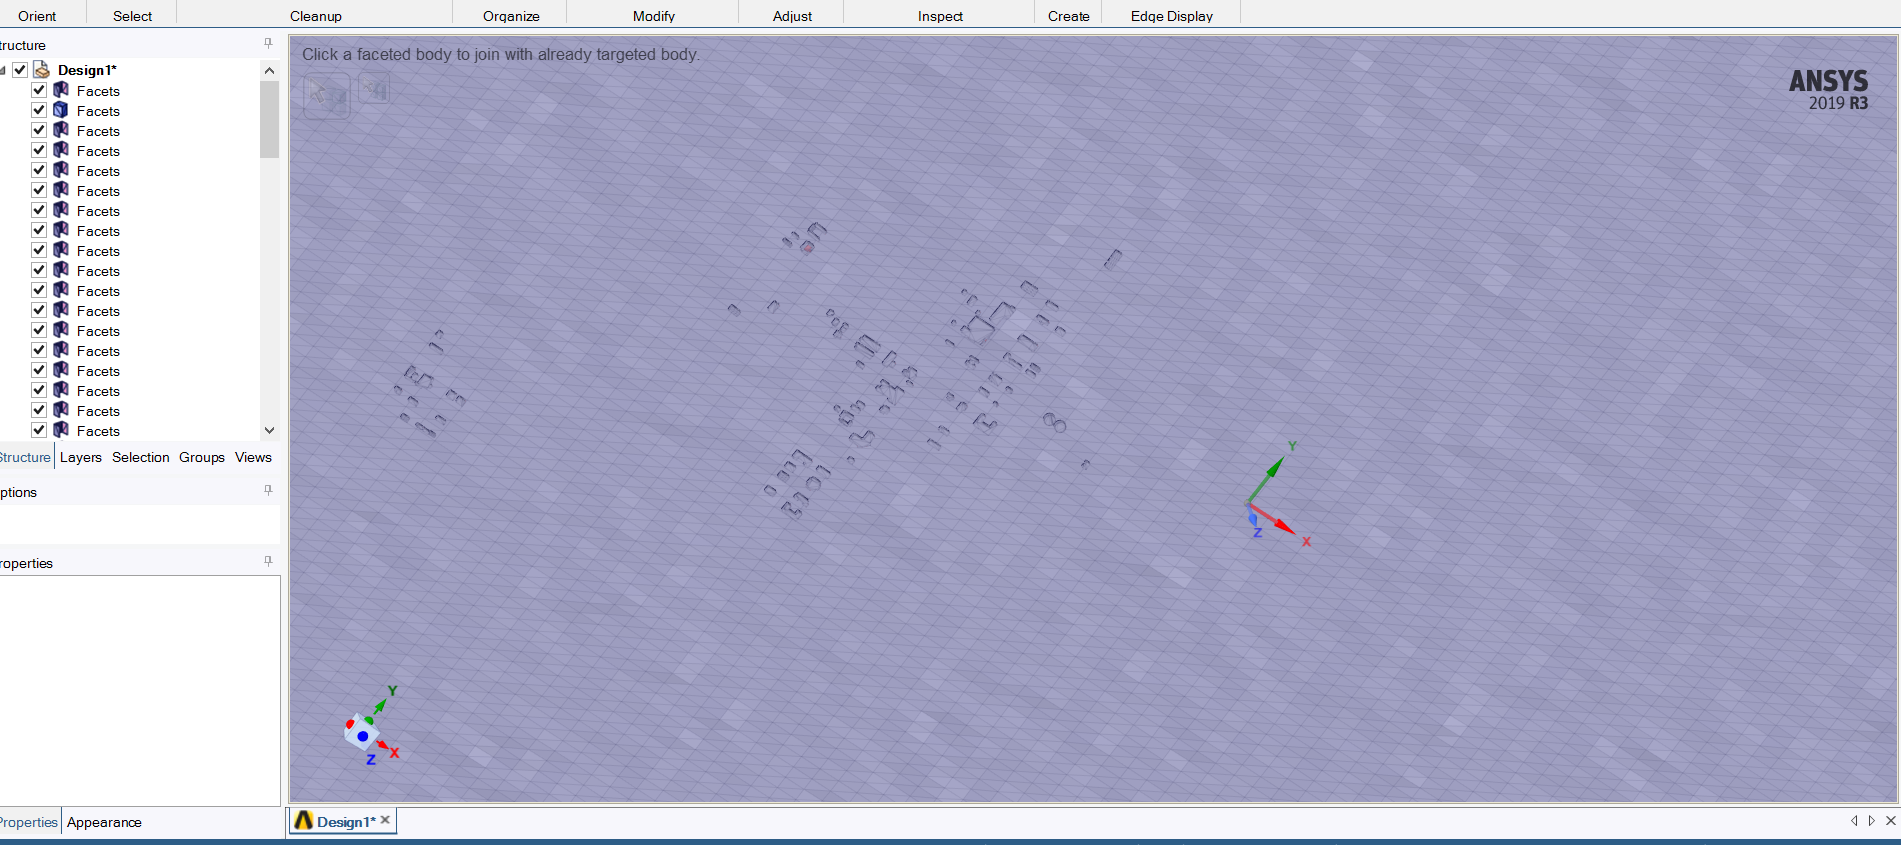Click the Cleanup ribbon group label
The height and width of the screenshot is (845, 1901).
coord(316,16)
